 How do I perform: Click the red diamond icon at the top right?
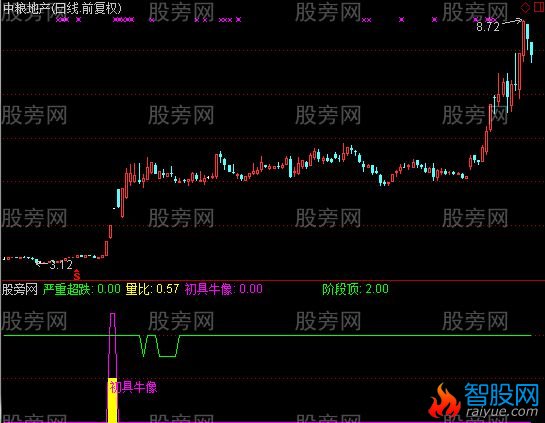point(525,7)
